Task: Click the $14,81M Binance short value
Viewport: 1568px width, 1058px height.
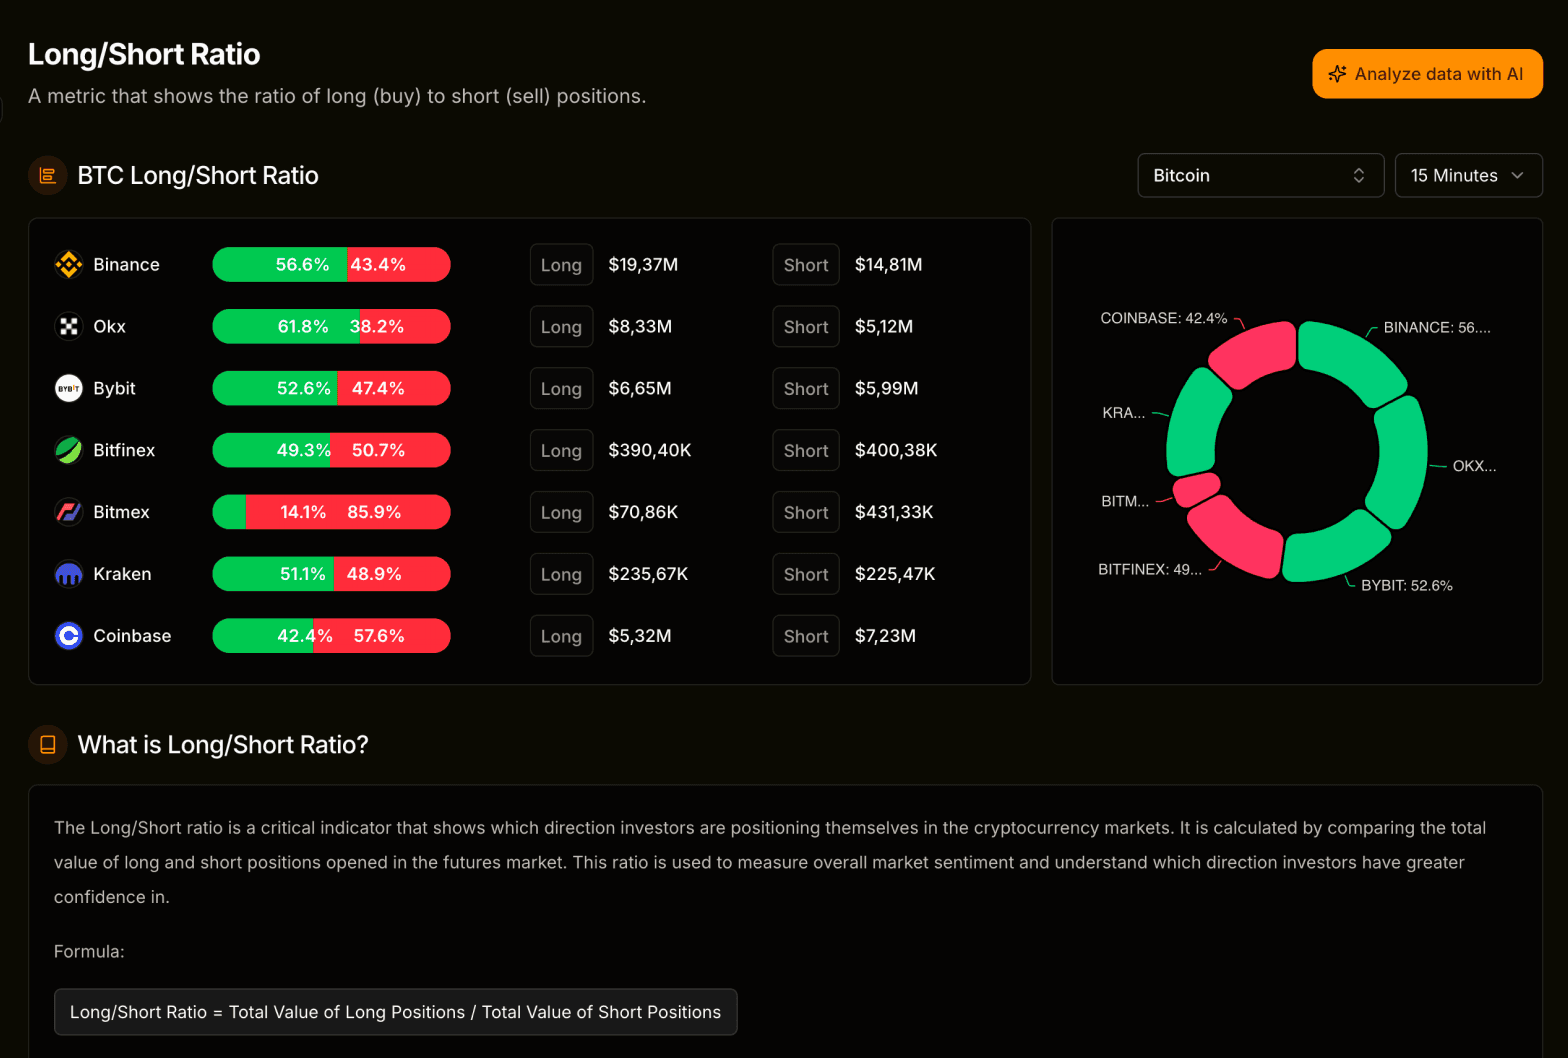Action: click(x=888, y=265)
